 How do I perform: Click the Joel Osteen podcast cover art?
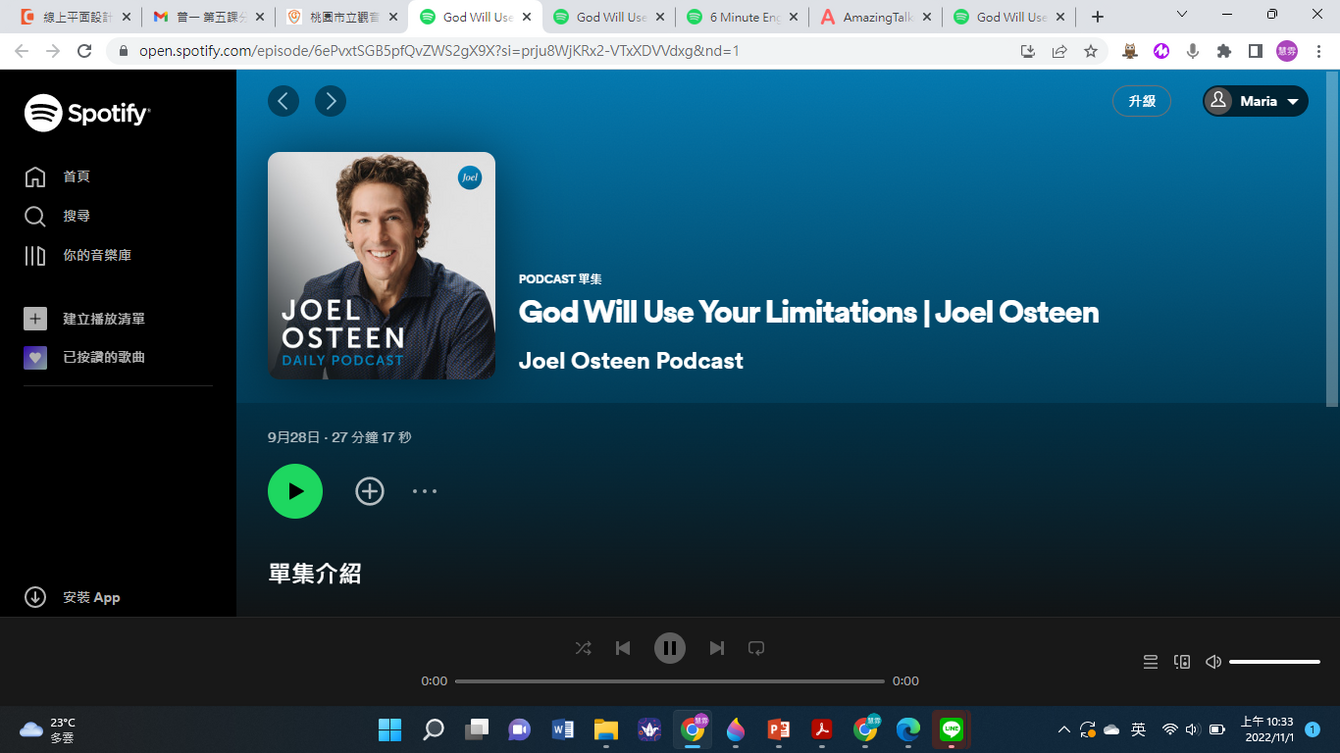pos(381,265)
